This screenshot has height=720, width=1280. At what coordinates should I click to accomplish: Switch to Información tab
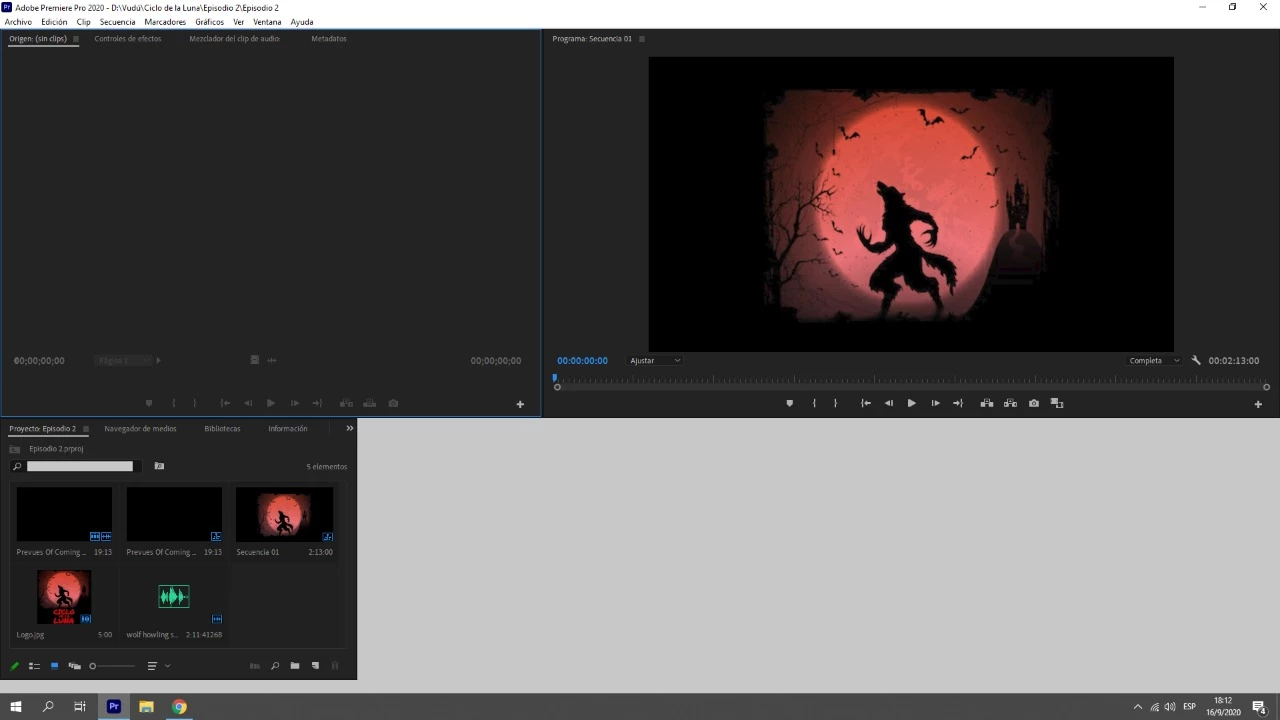288,429
